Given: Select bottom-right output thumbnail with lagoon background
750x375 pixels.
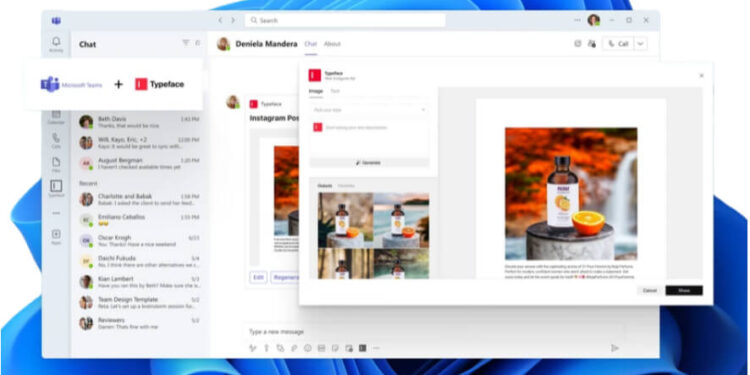Looking at the screenshot, I should [x=401, y=264].
